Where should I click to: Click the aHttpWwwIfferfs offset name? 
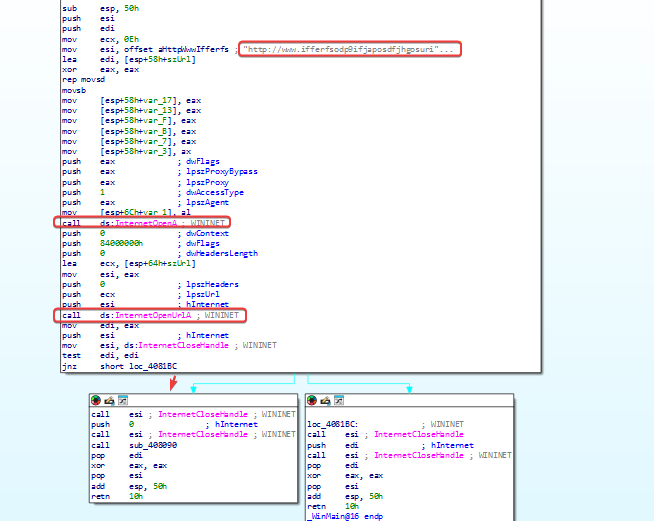point(194,49)
